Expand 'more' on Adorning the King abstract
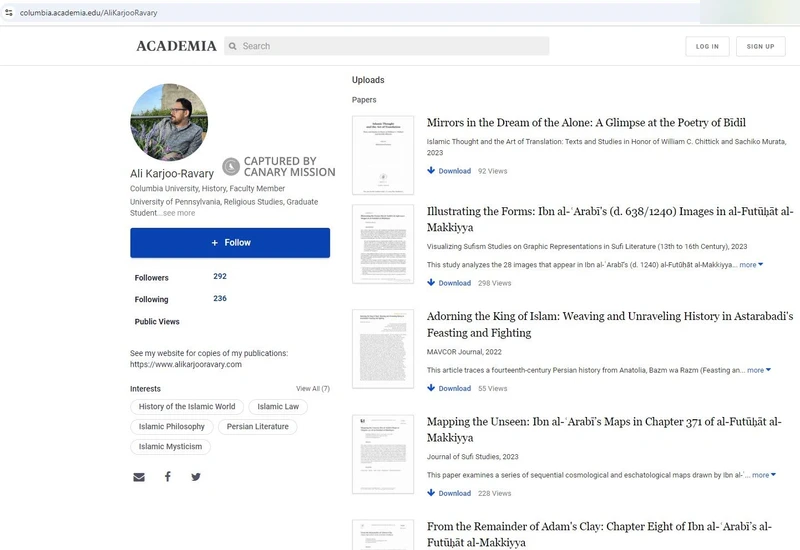This screenshot has width=800, height=550. [759, 370]
